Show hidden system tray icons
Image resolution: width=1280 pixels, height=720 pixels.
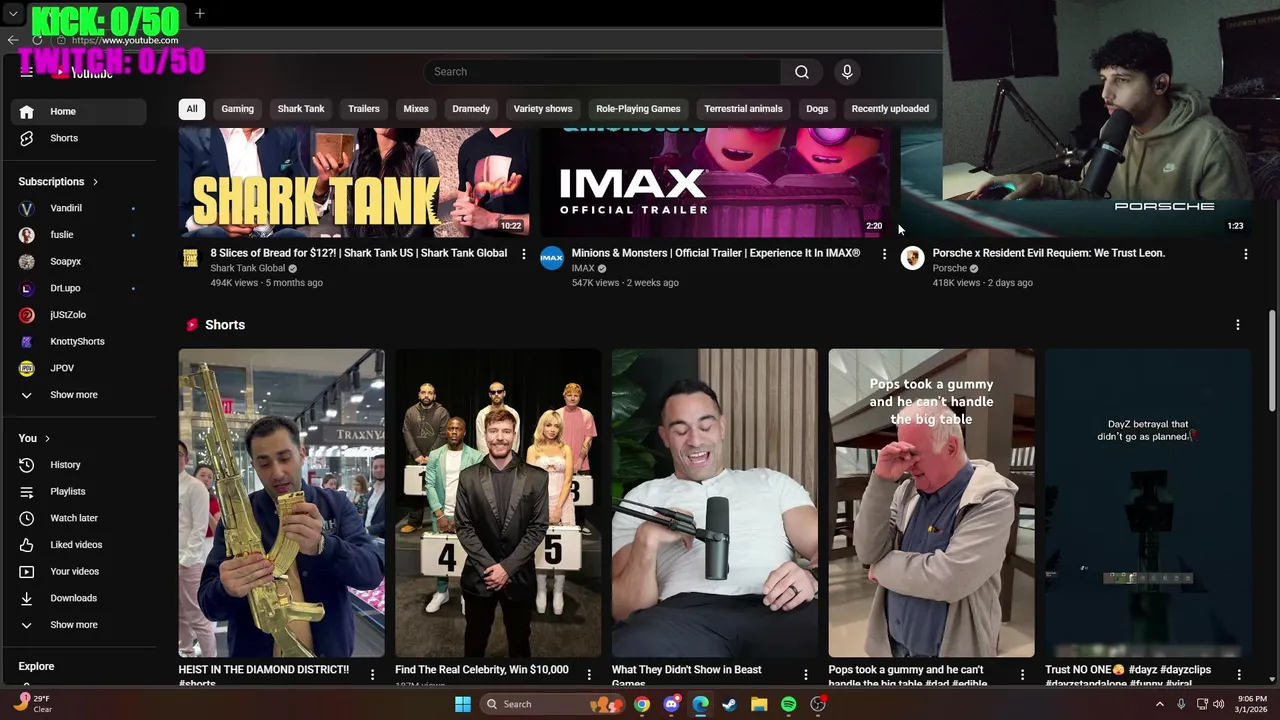[x=1159, y=704]
